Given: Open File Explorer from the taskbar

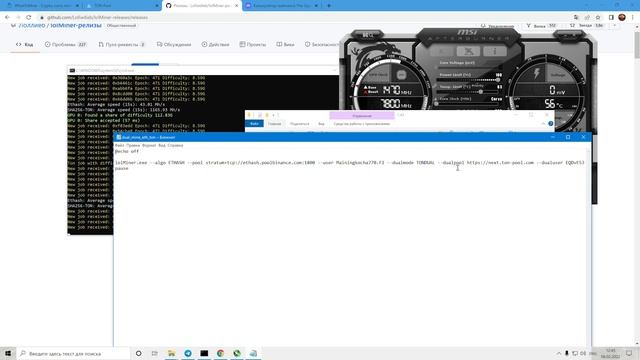Looking at the screenshot, I should pos(171,353).
